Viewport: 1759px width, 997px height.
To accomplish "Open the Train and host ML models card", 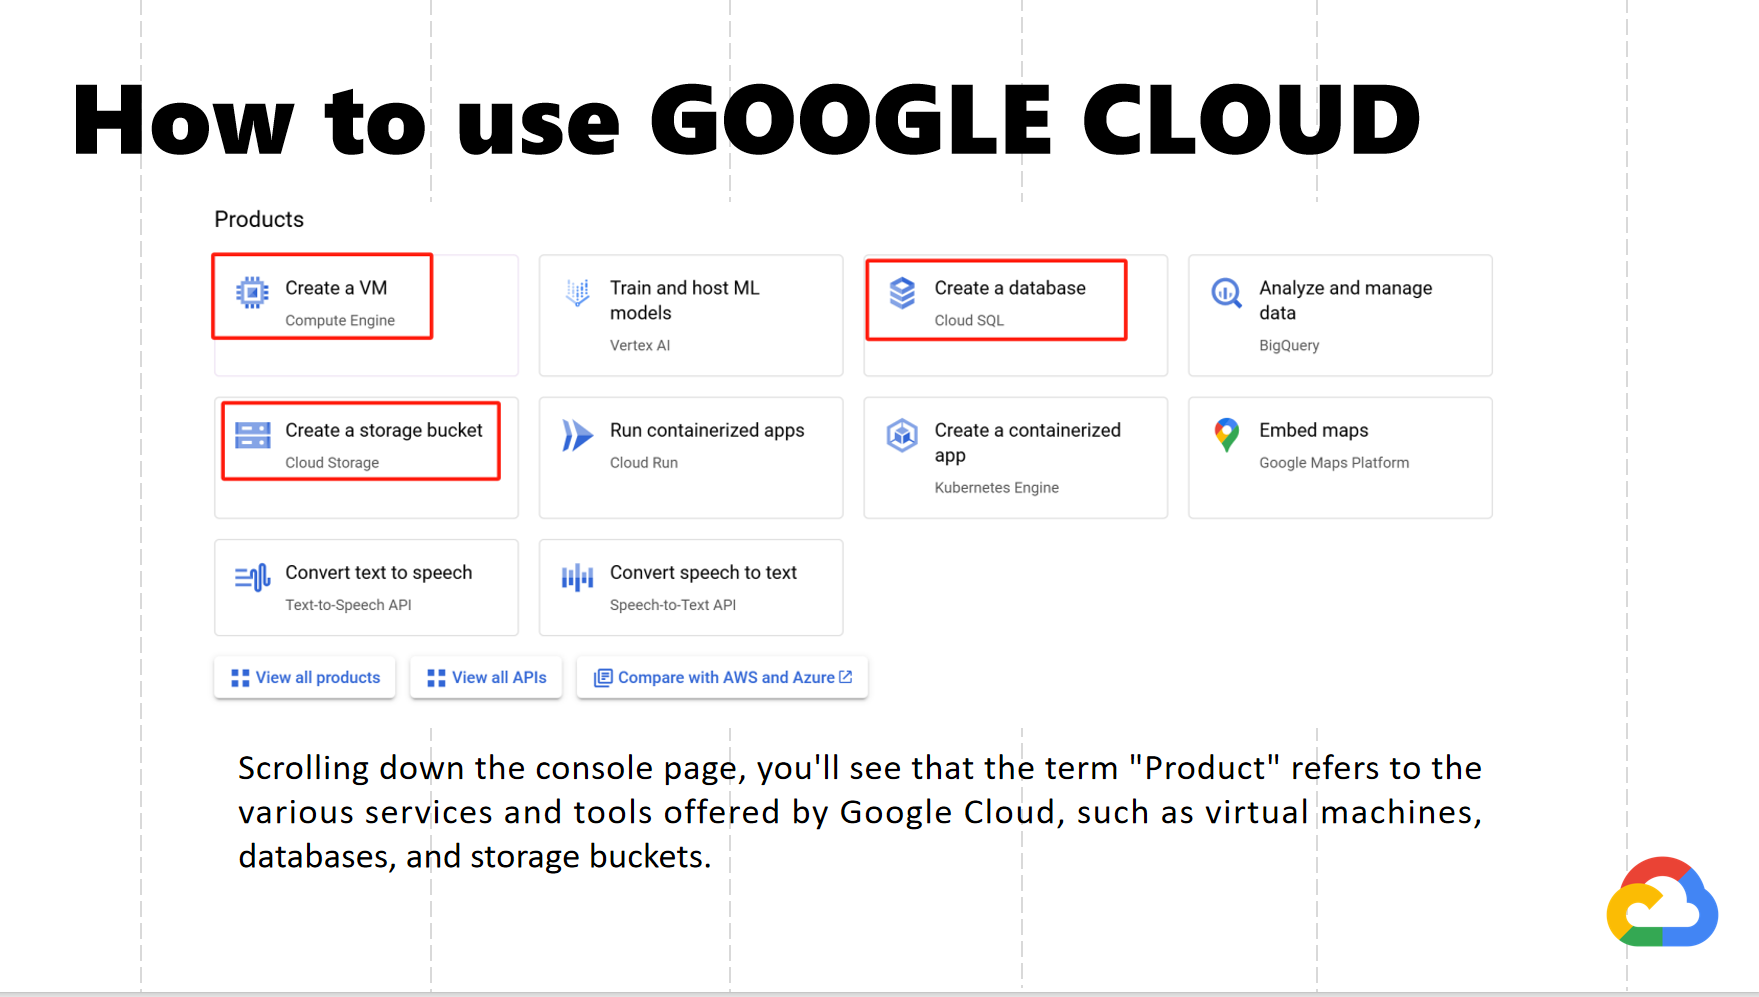I will 690,315.
